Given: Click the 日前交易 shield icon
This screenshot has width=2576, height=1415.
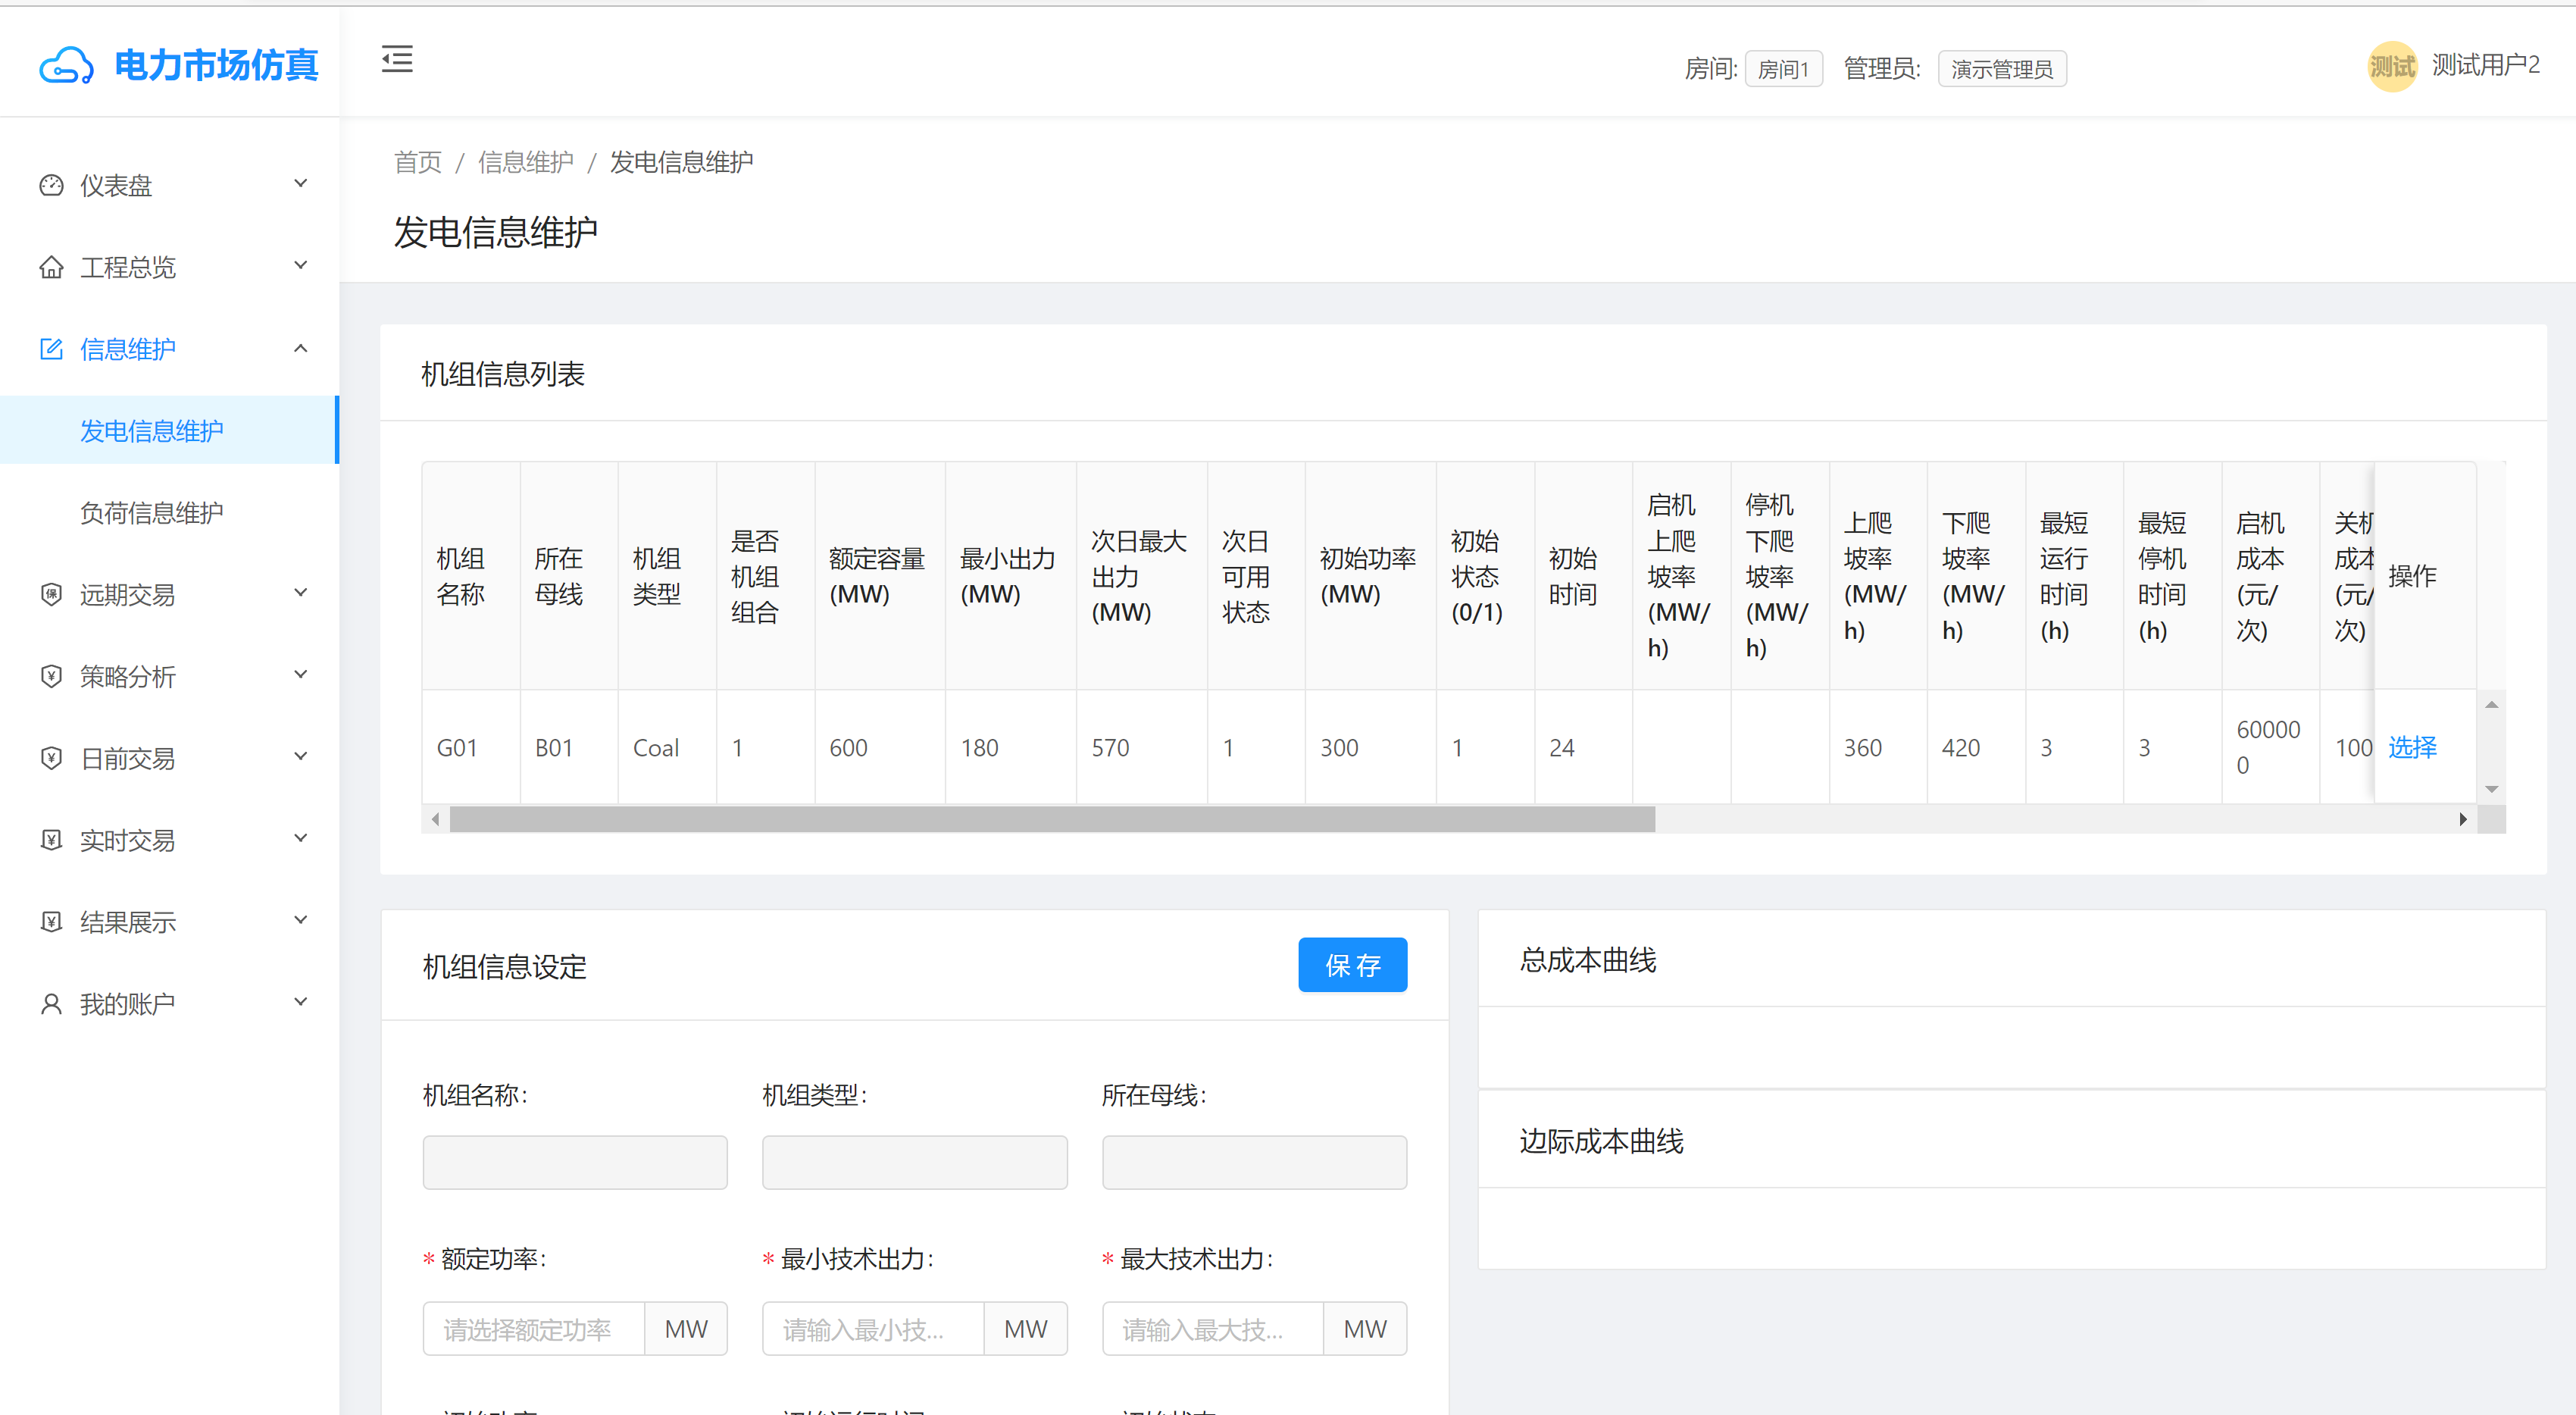Looking at the screenshot, I should pos(51,758).
